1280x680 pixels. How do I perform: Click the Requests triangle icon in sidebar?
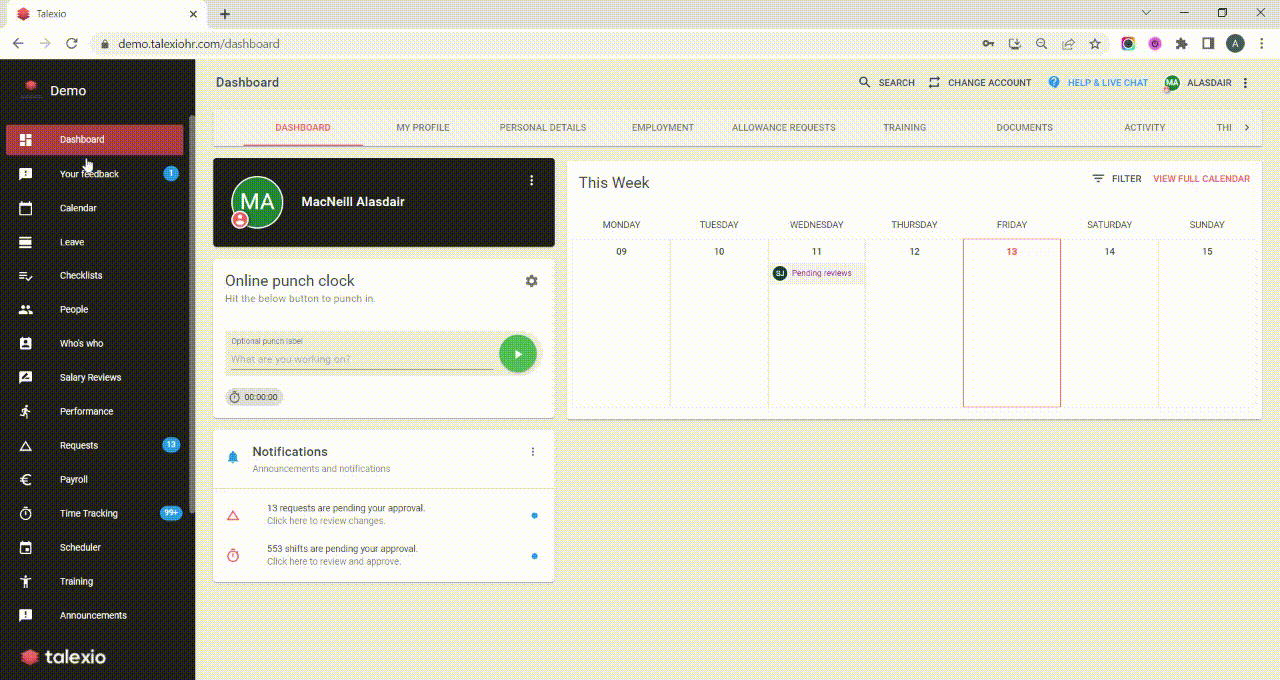tap(26, 446)
